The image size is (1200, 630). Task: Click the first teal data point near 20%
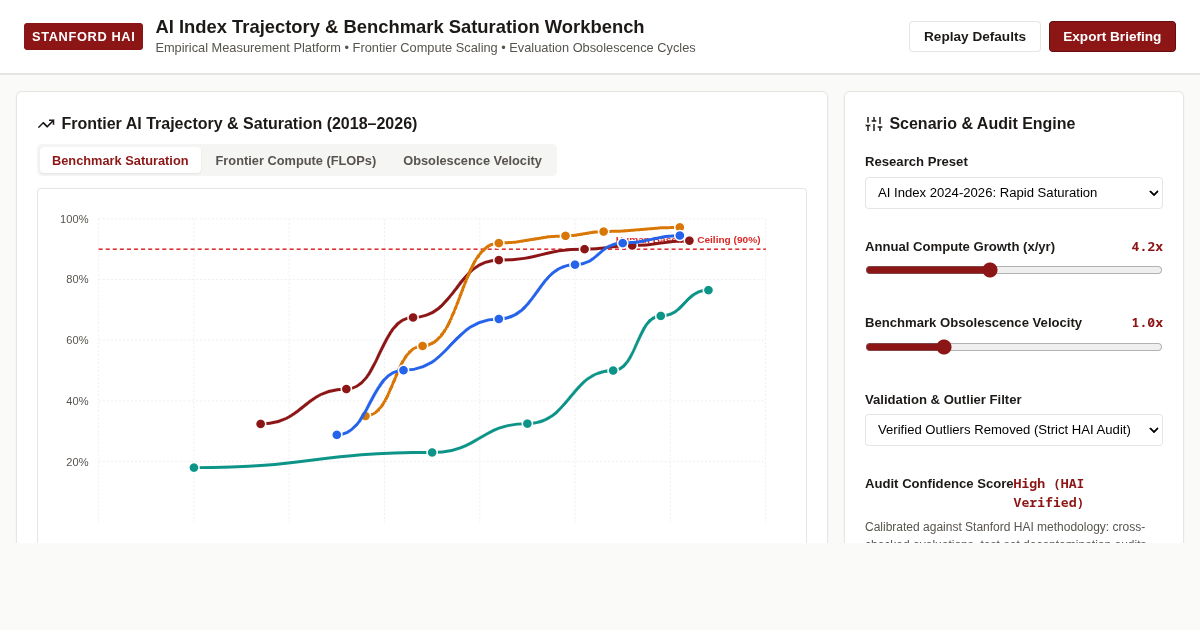(194, 468)
